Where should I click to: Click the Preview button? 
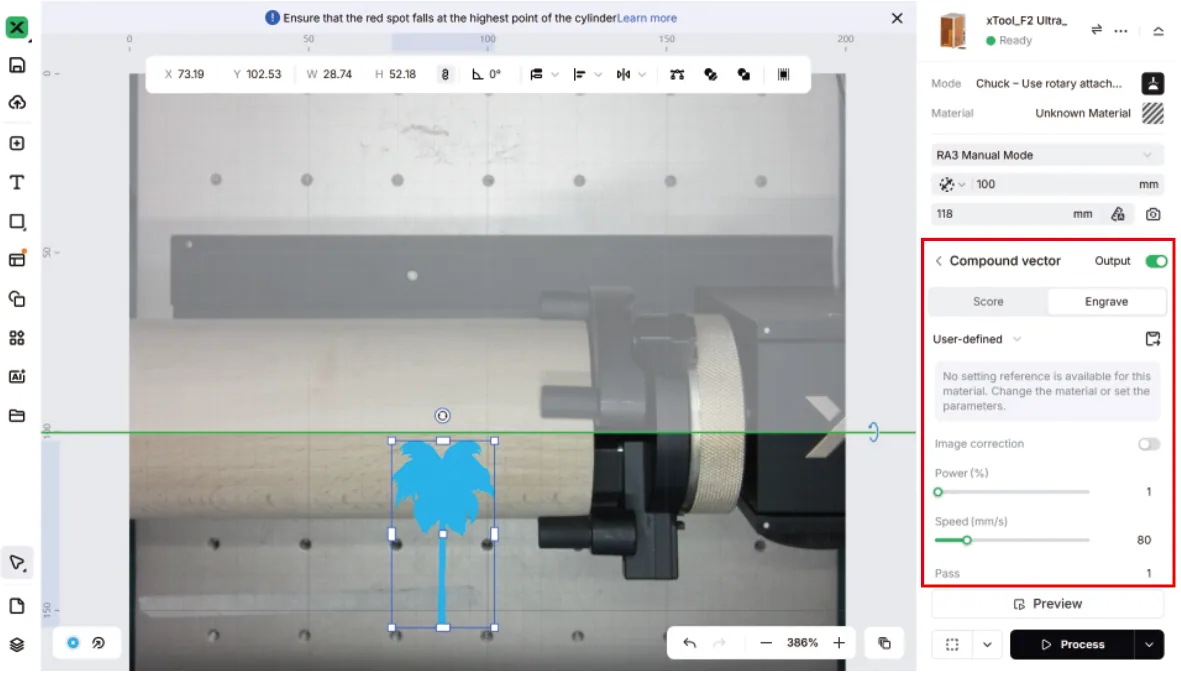click(1047, 604)
